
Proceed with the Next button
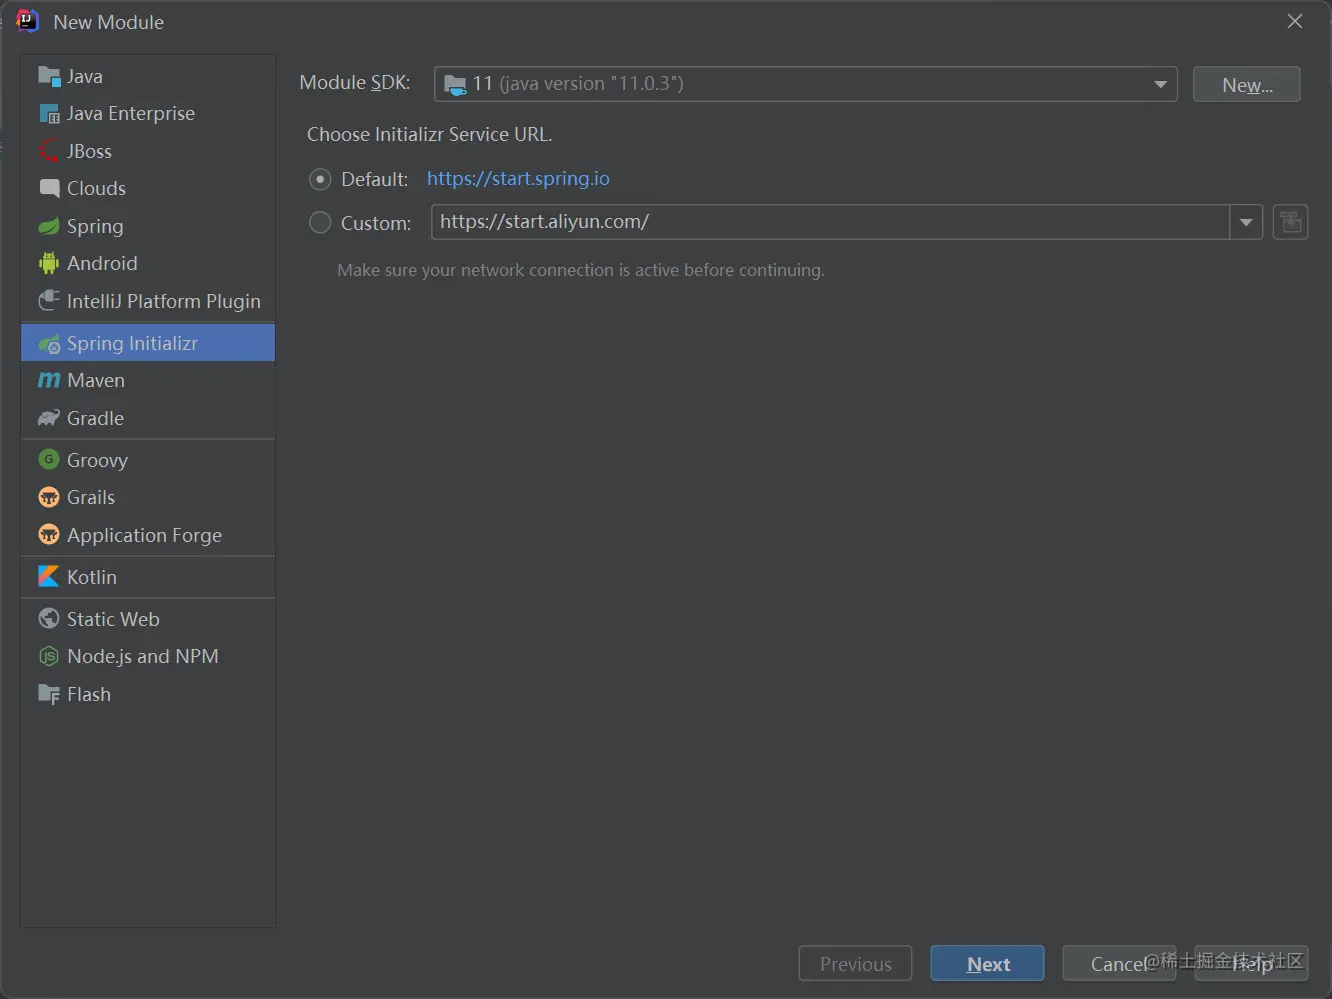pyautogui.click(x=987, y=963)
